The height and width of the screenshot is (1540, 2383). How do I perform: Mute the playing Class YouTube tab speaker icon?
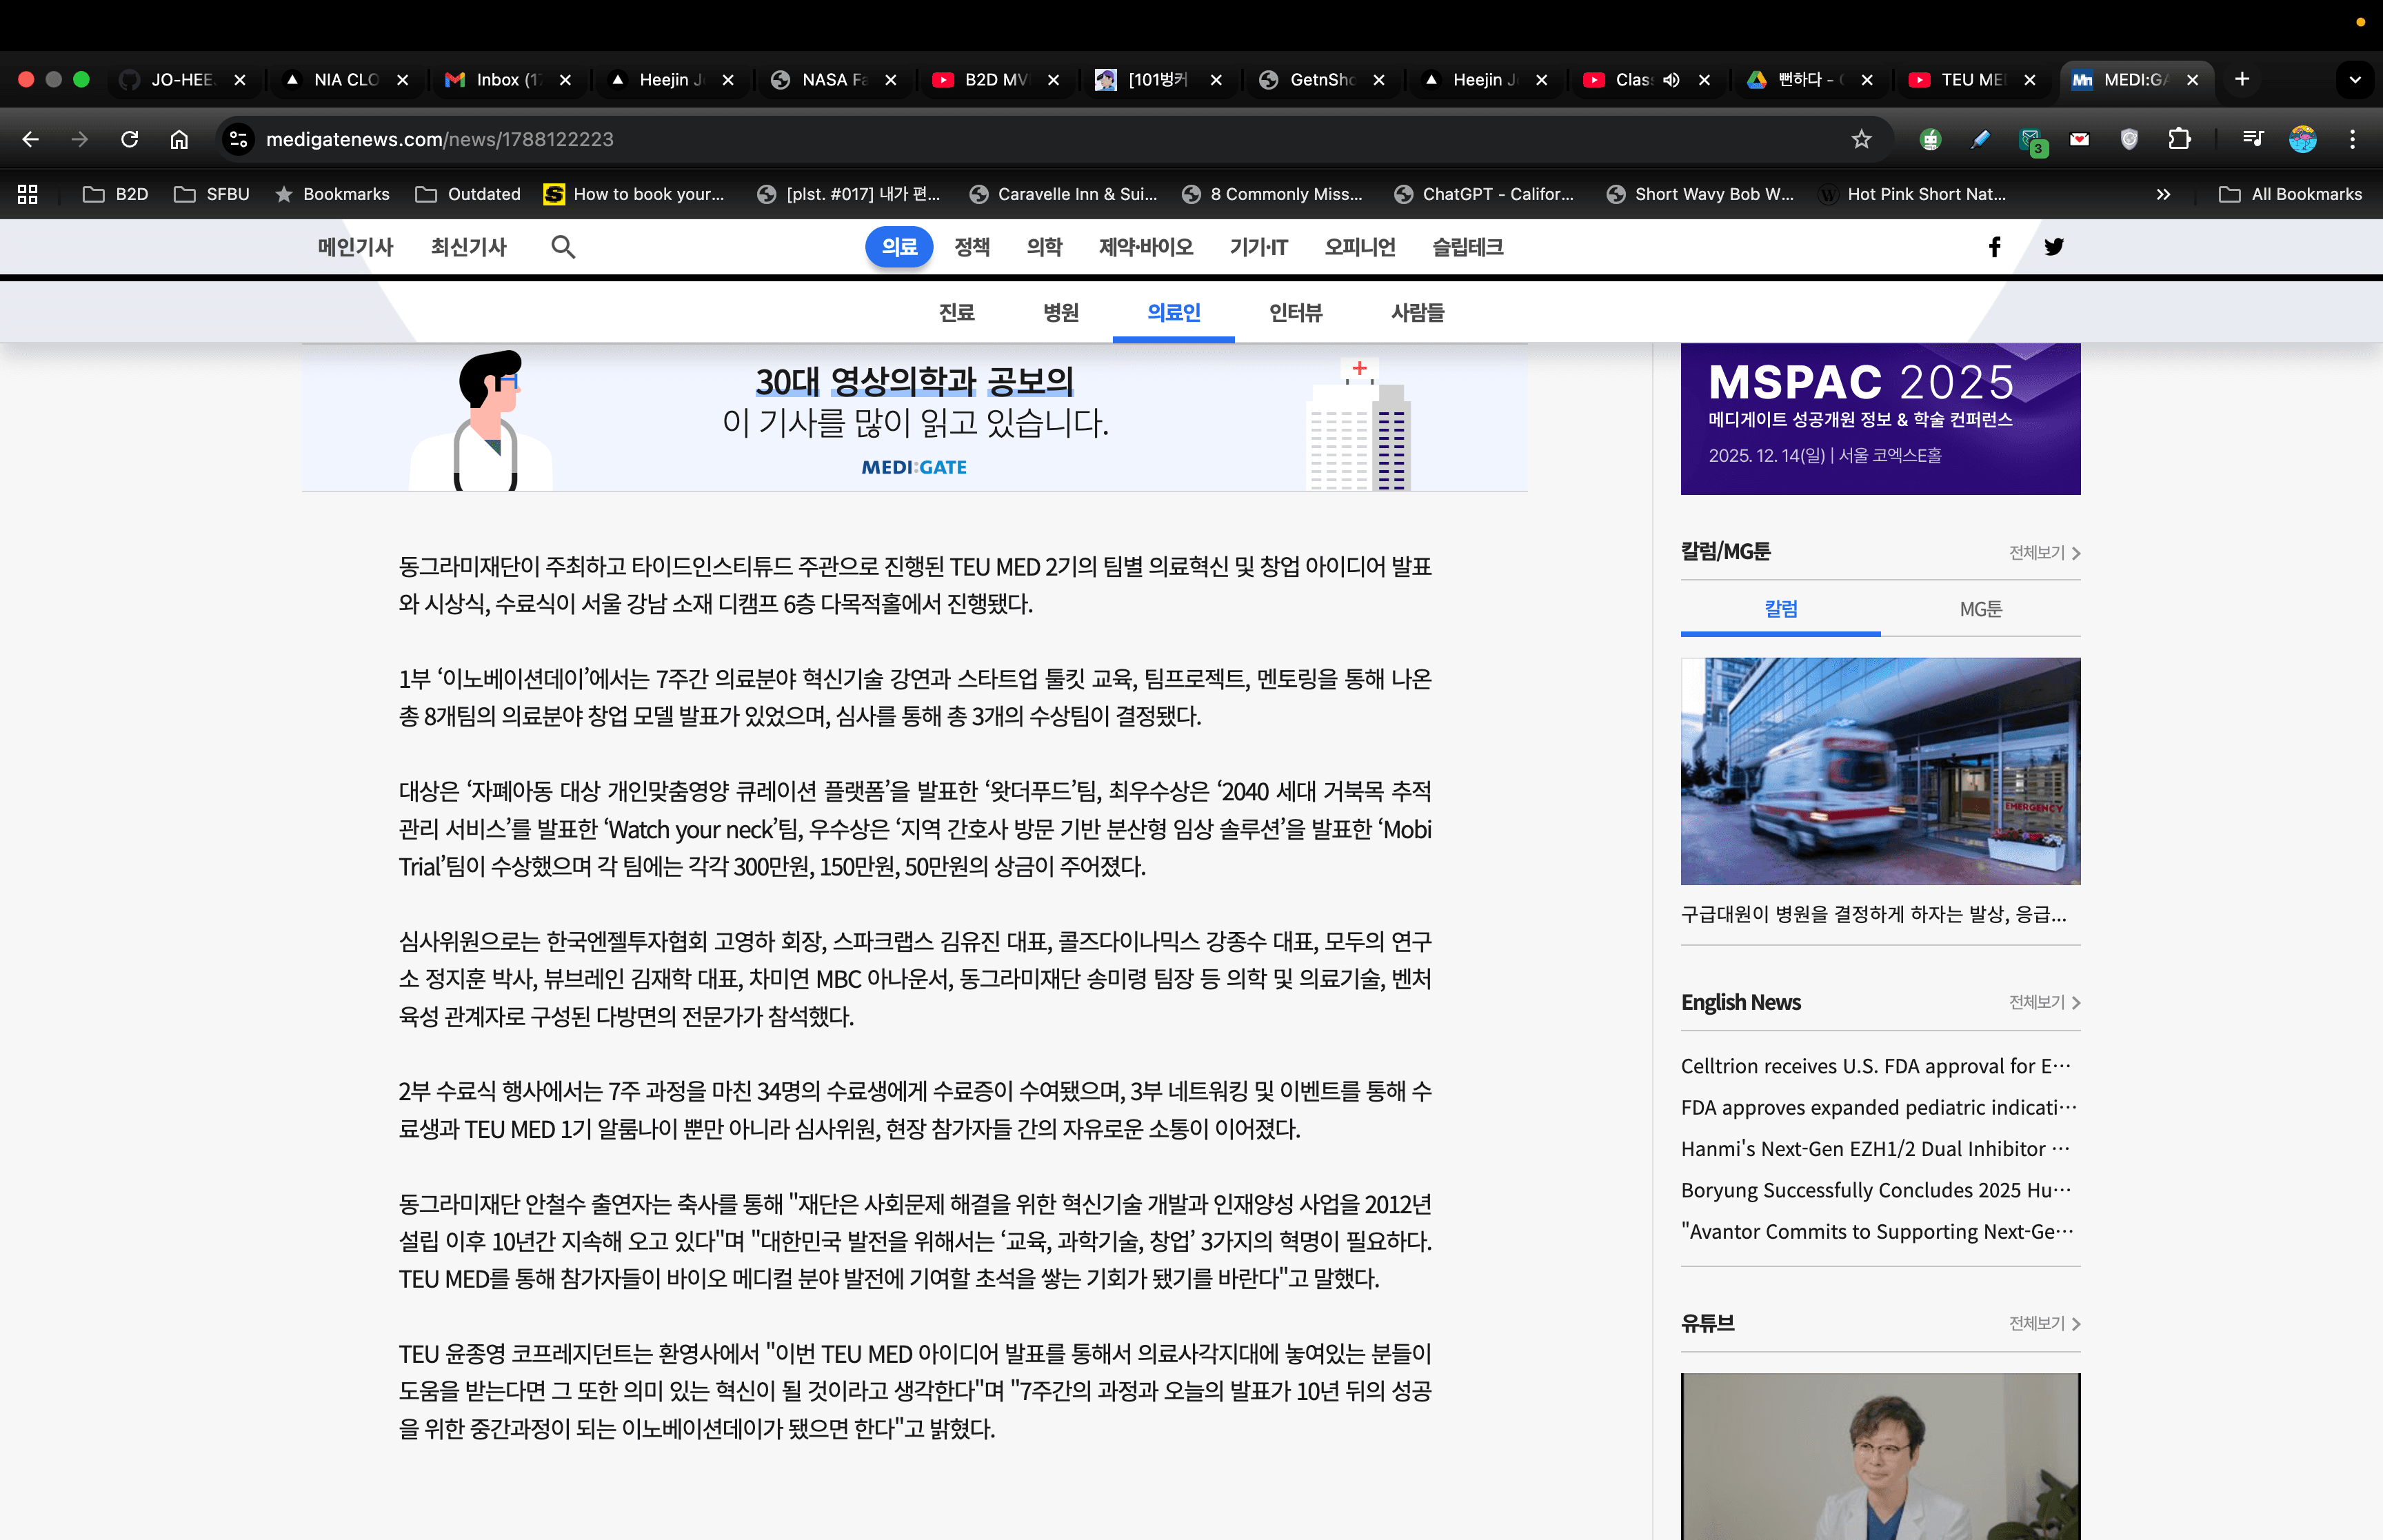(1670, 80)
